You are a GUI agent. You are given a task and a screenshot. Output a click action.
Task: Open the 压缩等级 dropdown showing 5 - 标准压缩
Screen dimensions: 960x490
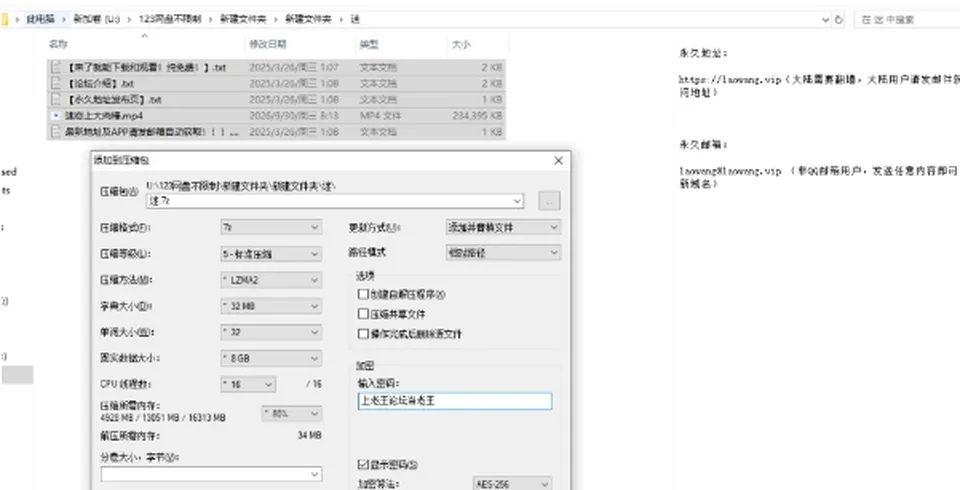click(x=271, y=254)
